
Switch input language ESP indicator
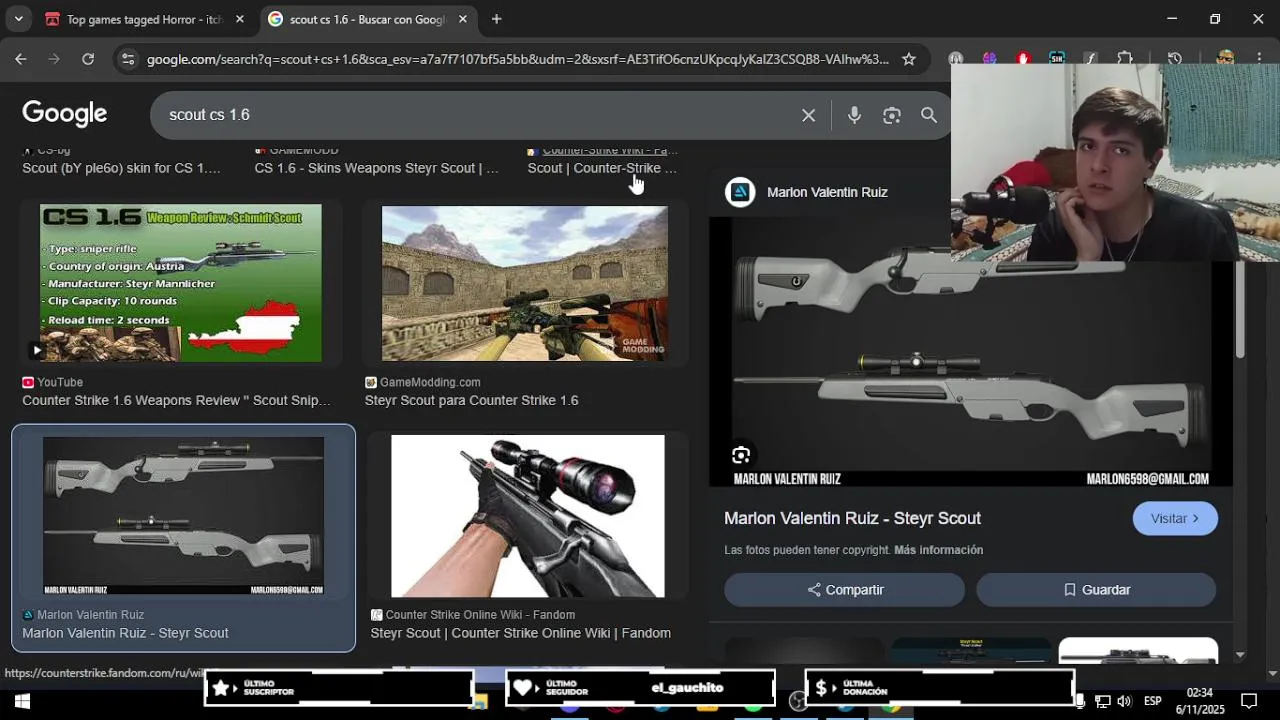[x=1153, y=701]
